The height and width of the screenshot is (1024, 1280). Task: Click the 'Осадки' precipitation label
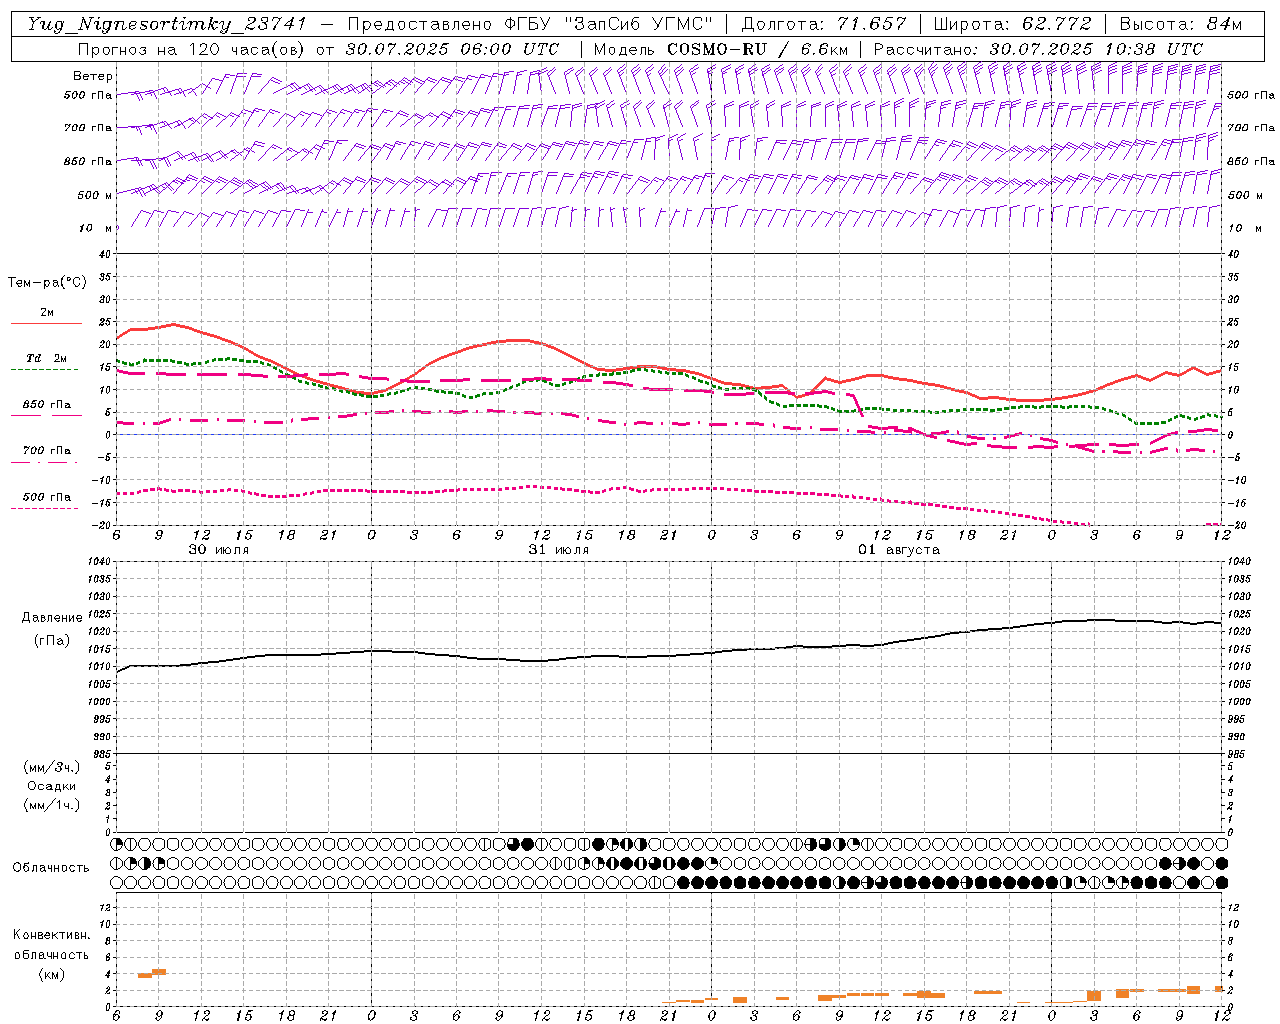[x=52, y=786]
